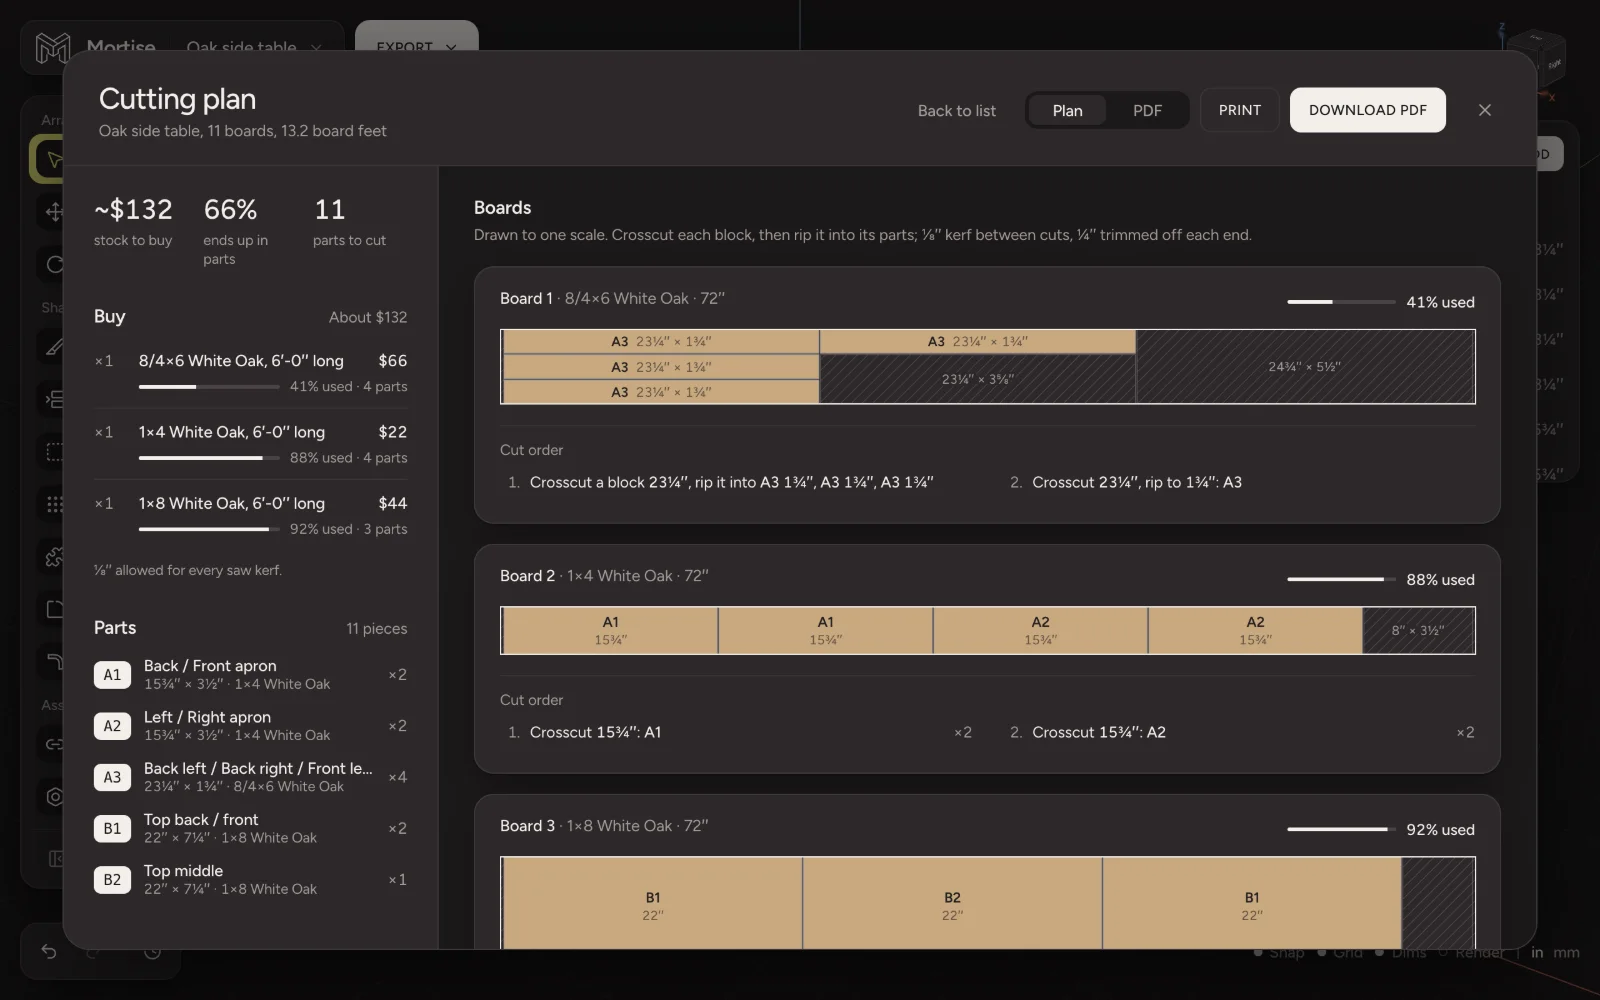Go Back to list
The width and height of the screenshot is (1600, 1000).
(x=957, y=110)
